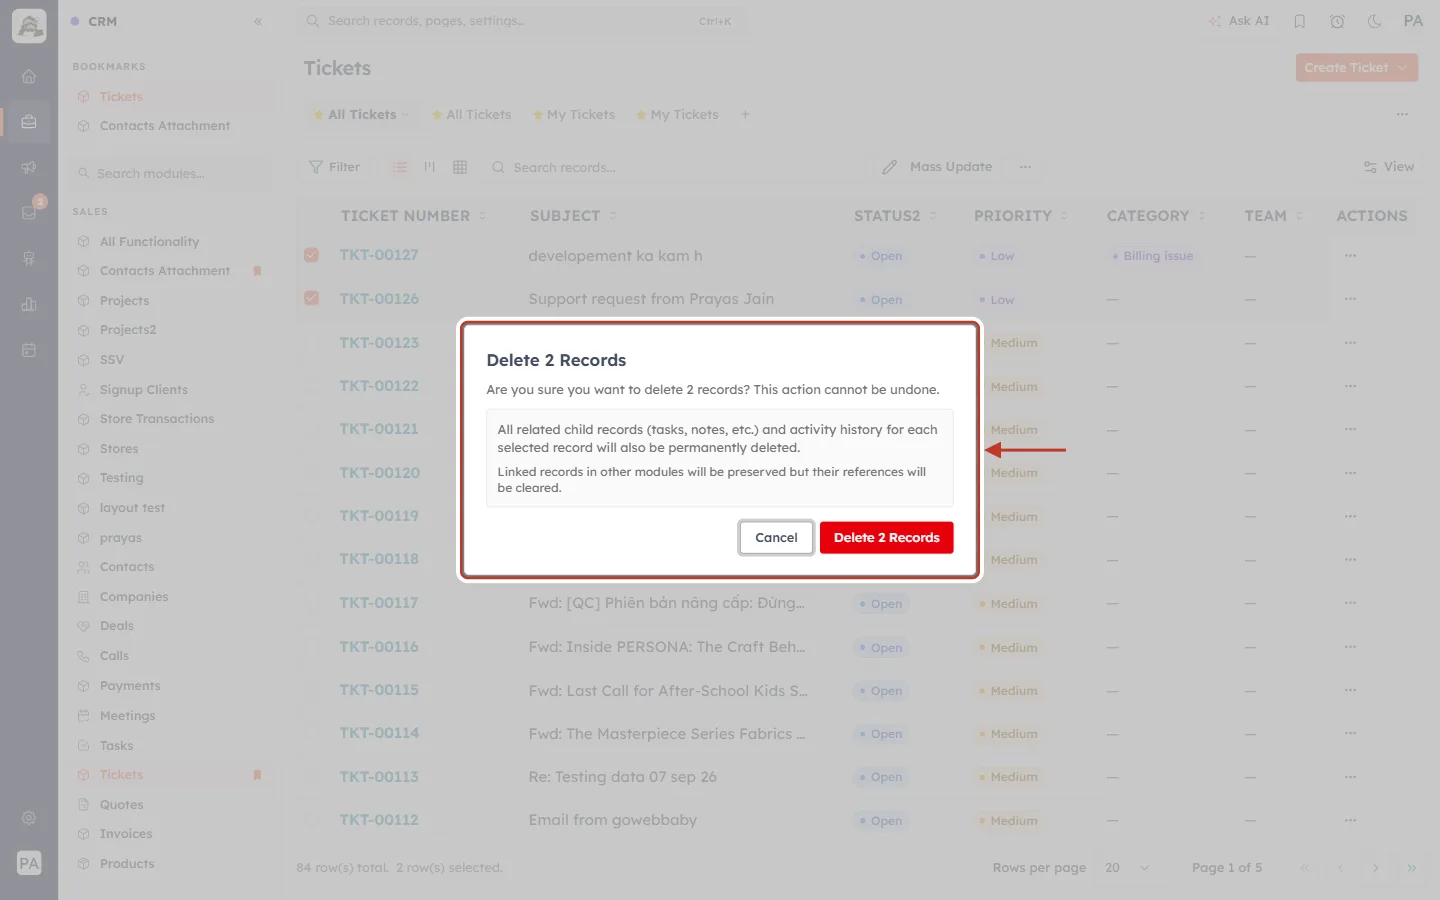The width and height of the screenshot is (1440, 900).
Task: Switch to list view icon
Action: click(400, 167)
